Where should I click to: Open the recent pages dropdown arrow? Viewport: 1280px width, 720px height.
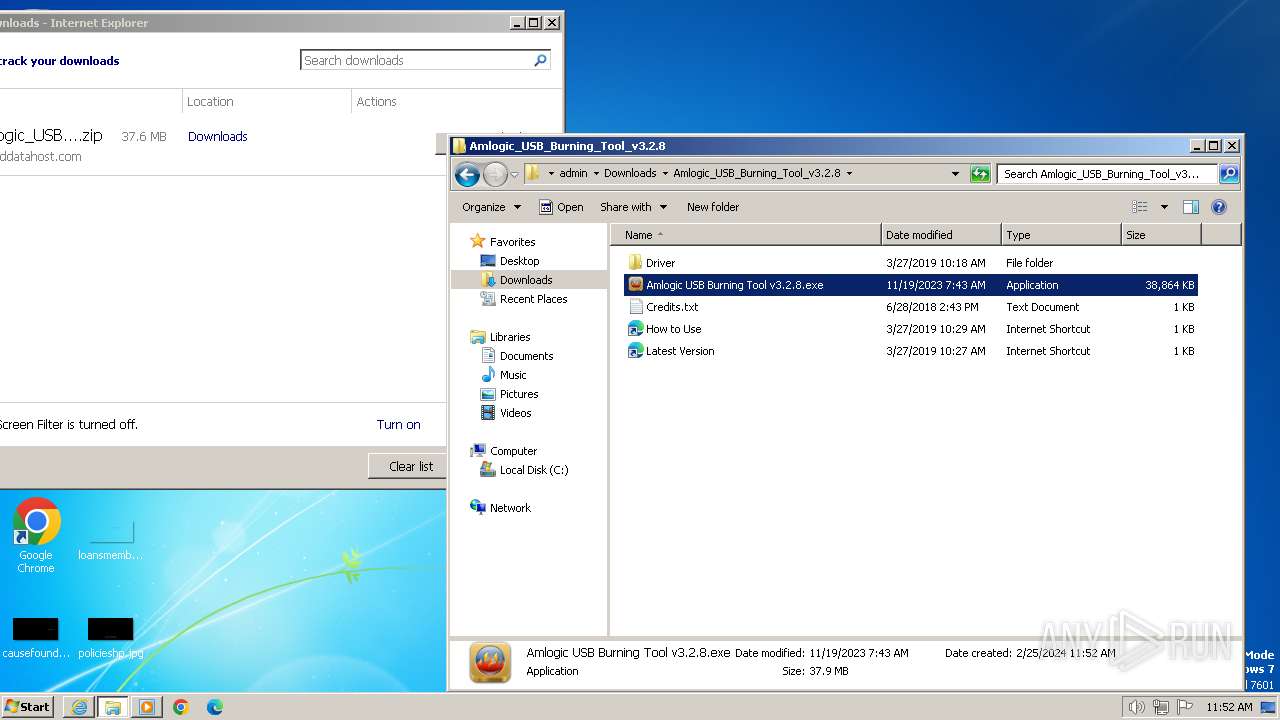(514, 174)
